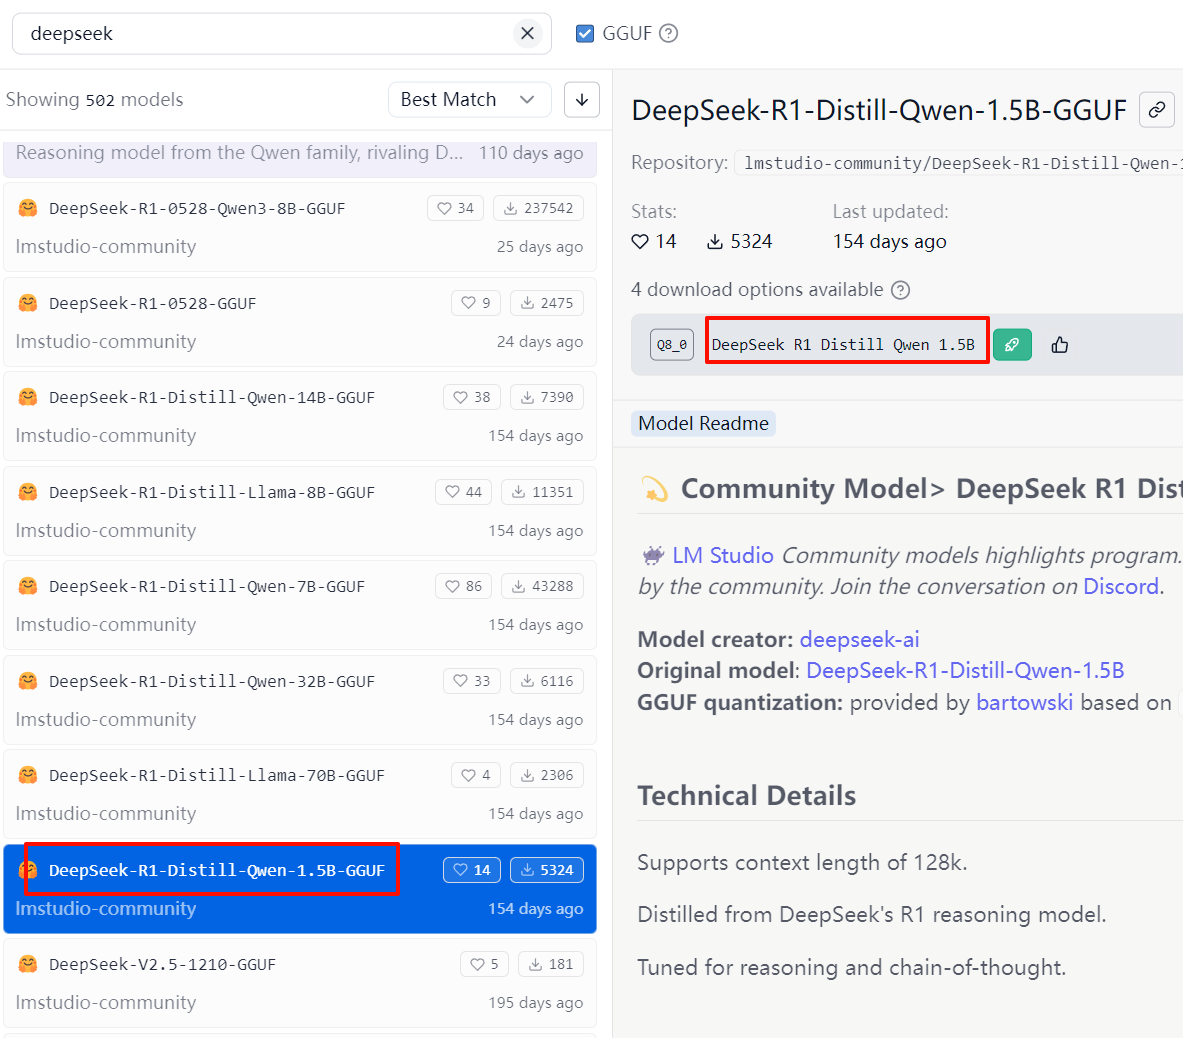Open the Best Match sort dropdown
The image size is (1183, 1038).
[x=469, y=100]
